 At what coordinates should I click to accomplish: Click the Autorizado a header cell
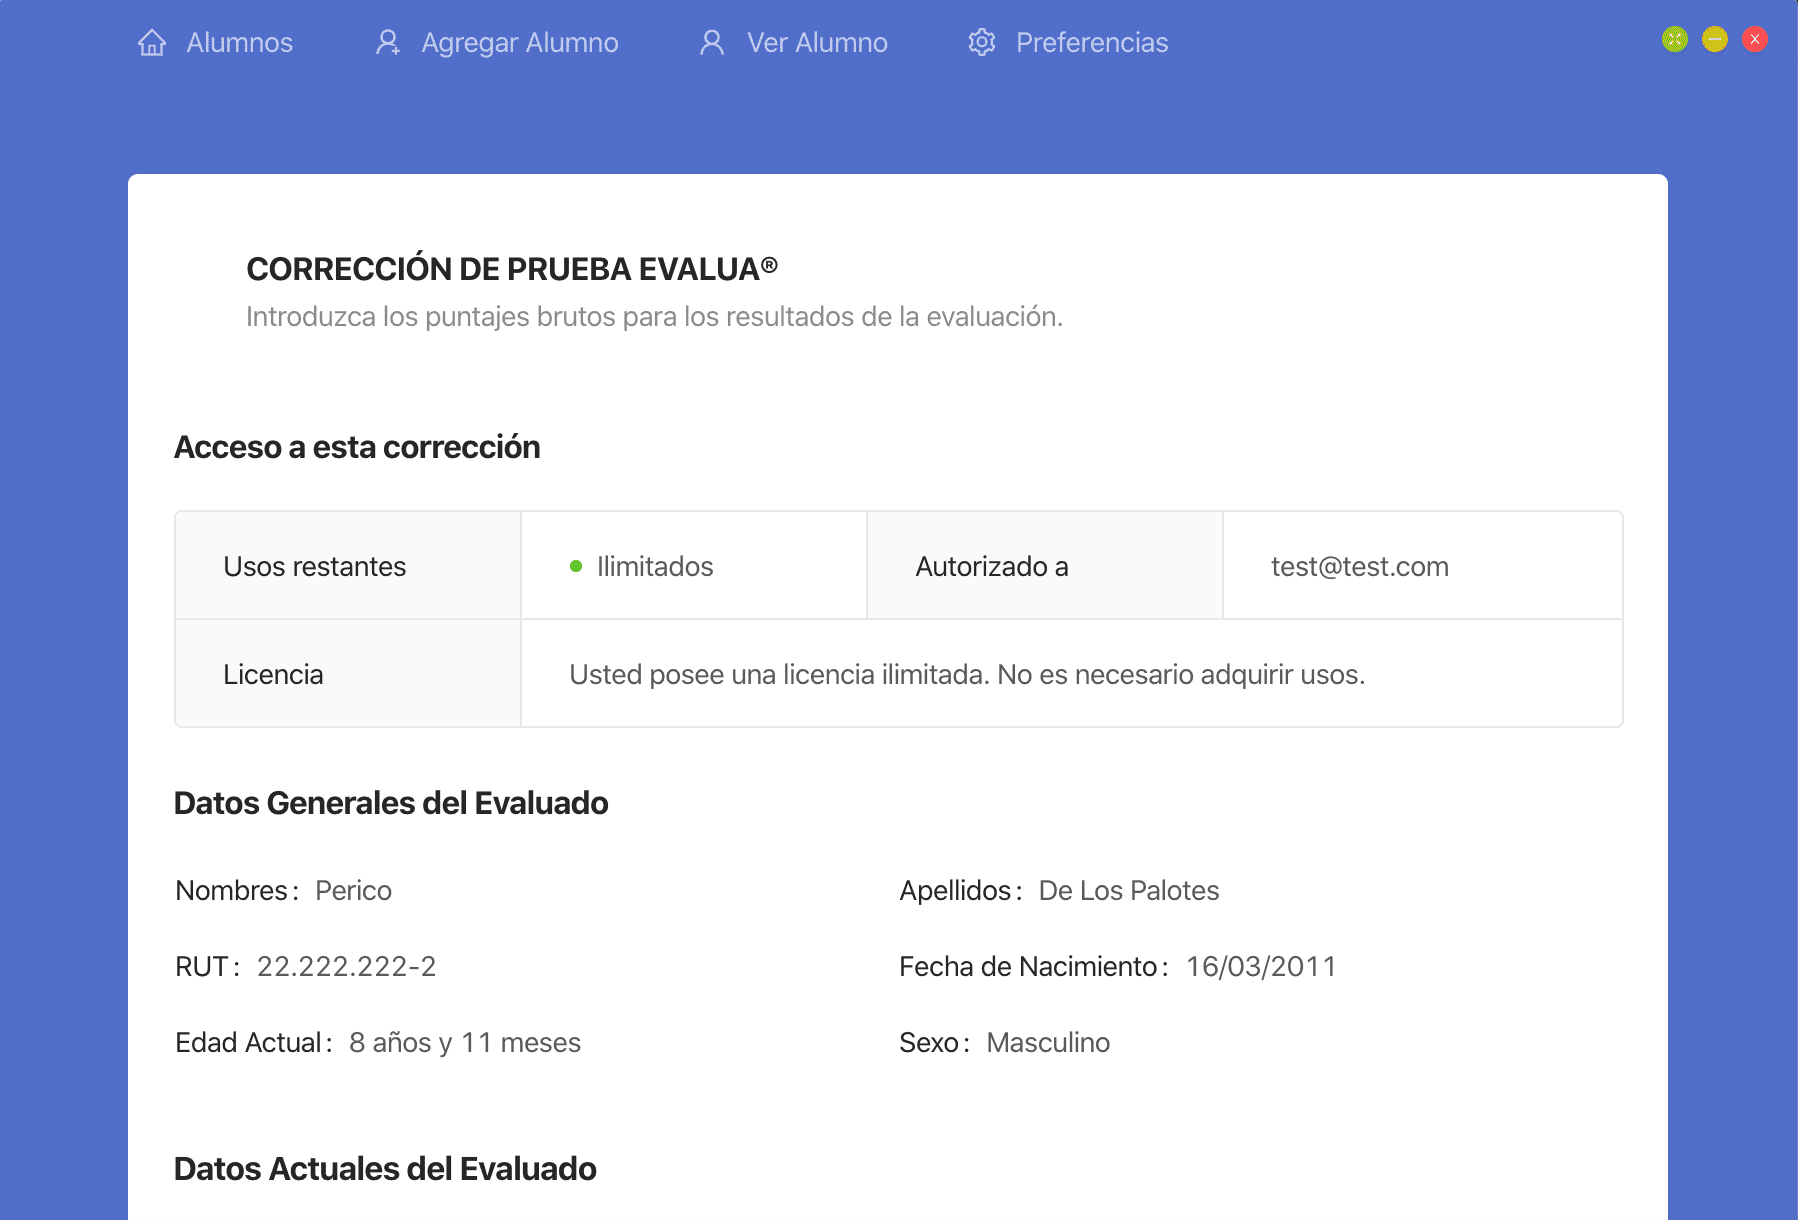click(x=992, y=567)
